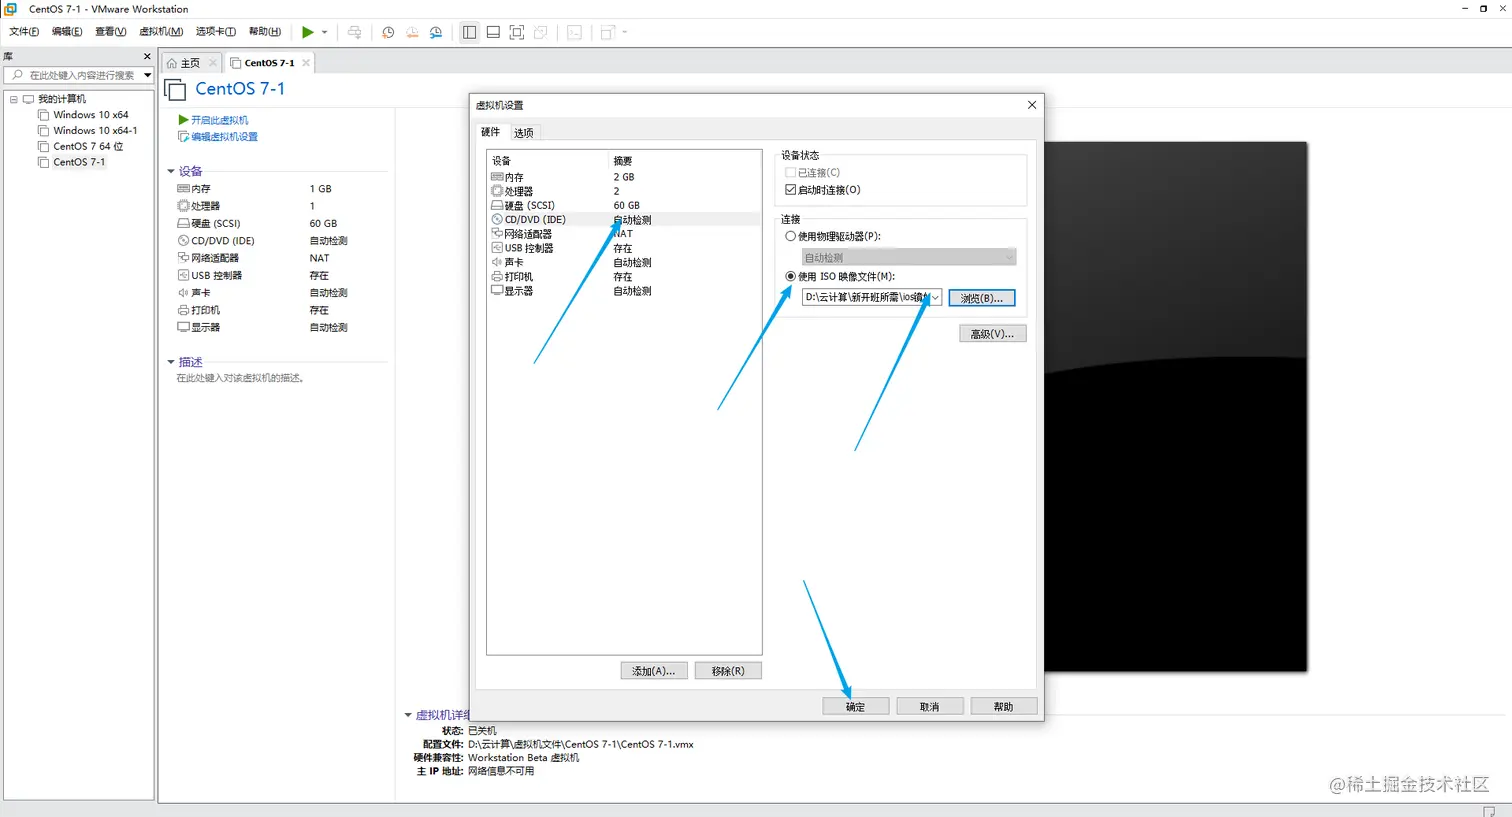This screenshot has width=1512, height=817.
Task: Select Windows 10 x64-1 in the library tree
Action: click(95, 130)
